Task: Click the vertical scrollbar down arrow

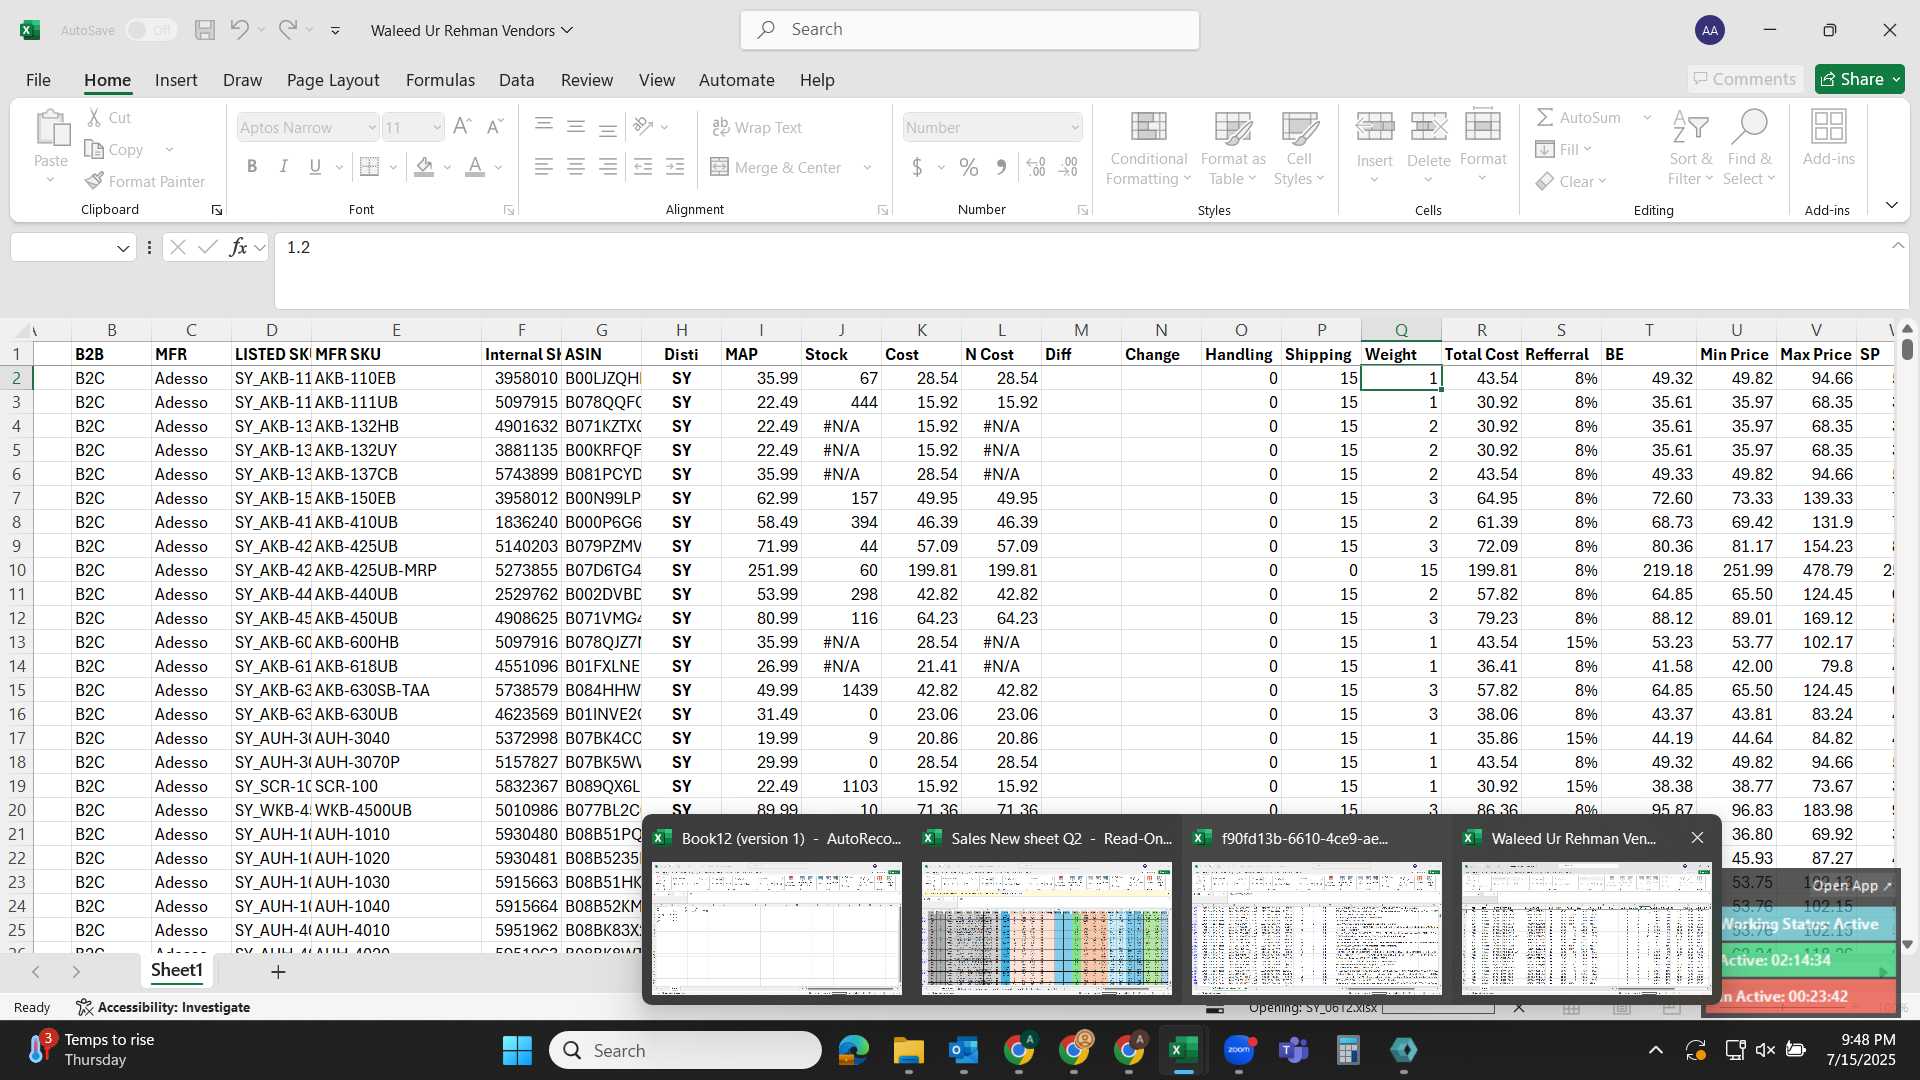Action: 1907,944
